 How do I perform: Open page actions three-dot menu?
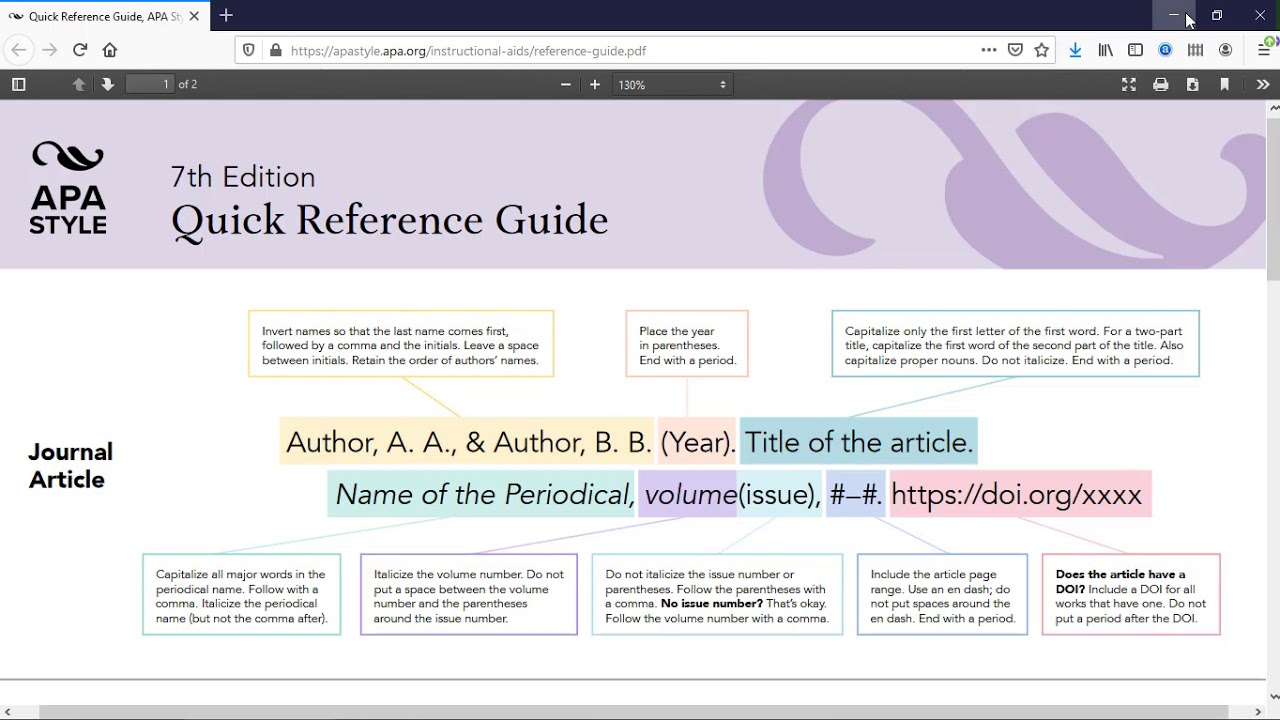click(989, 50)
